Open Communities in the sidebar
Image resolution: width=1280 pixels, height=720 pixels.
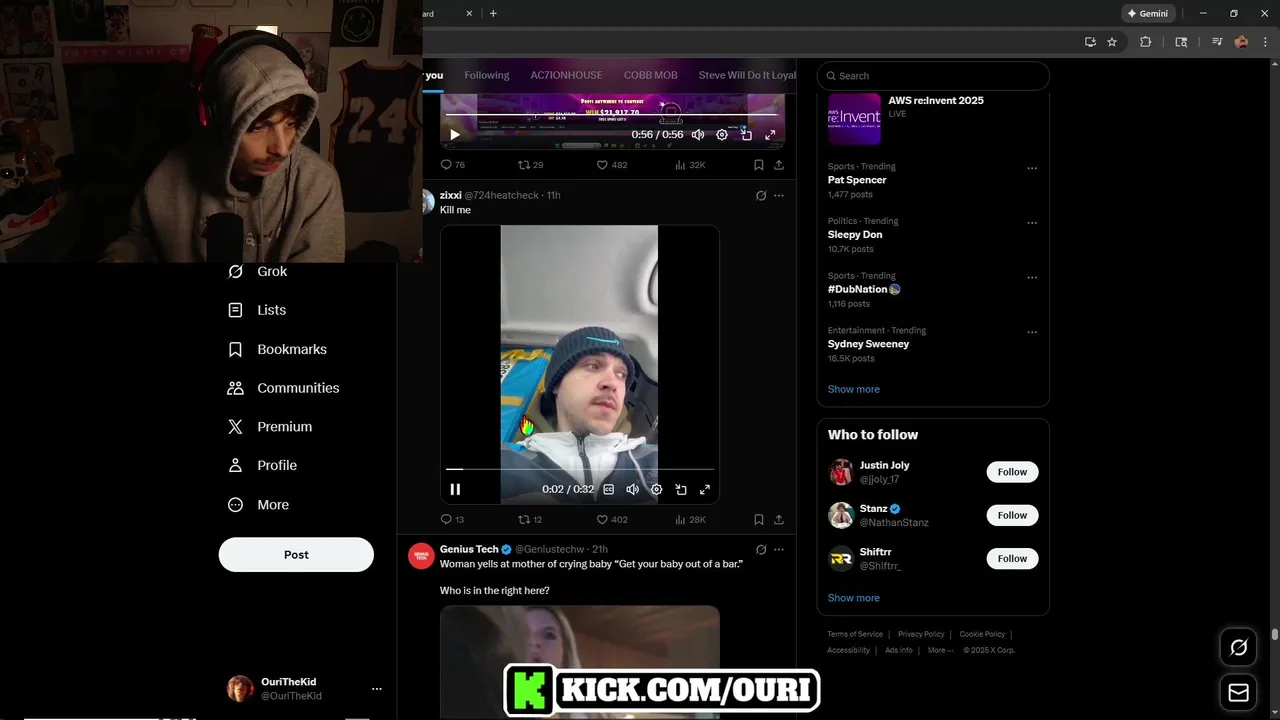283,388
